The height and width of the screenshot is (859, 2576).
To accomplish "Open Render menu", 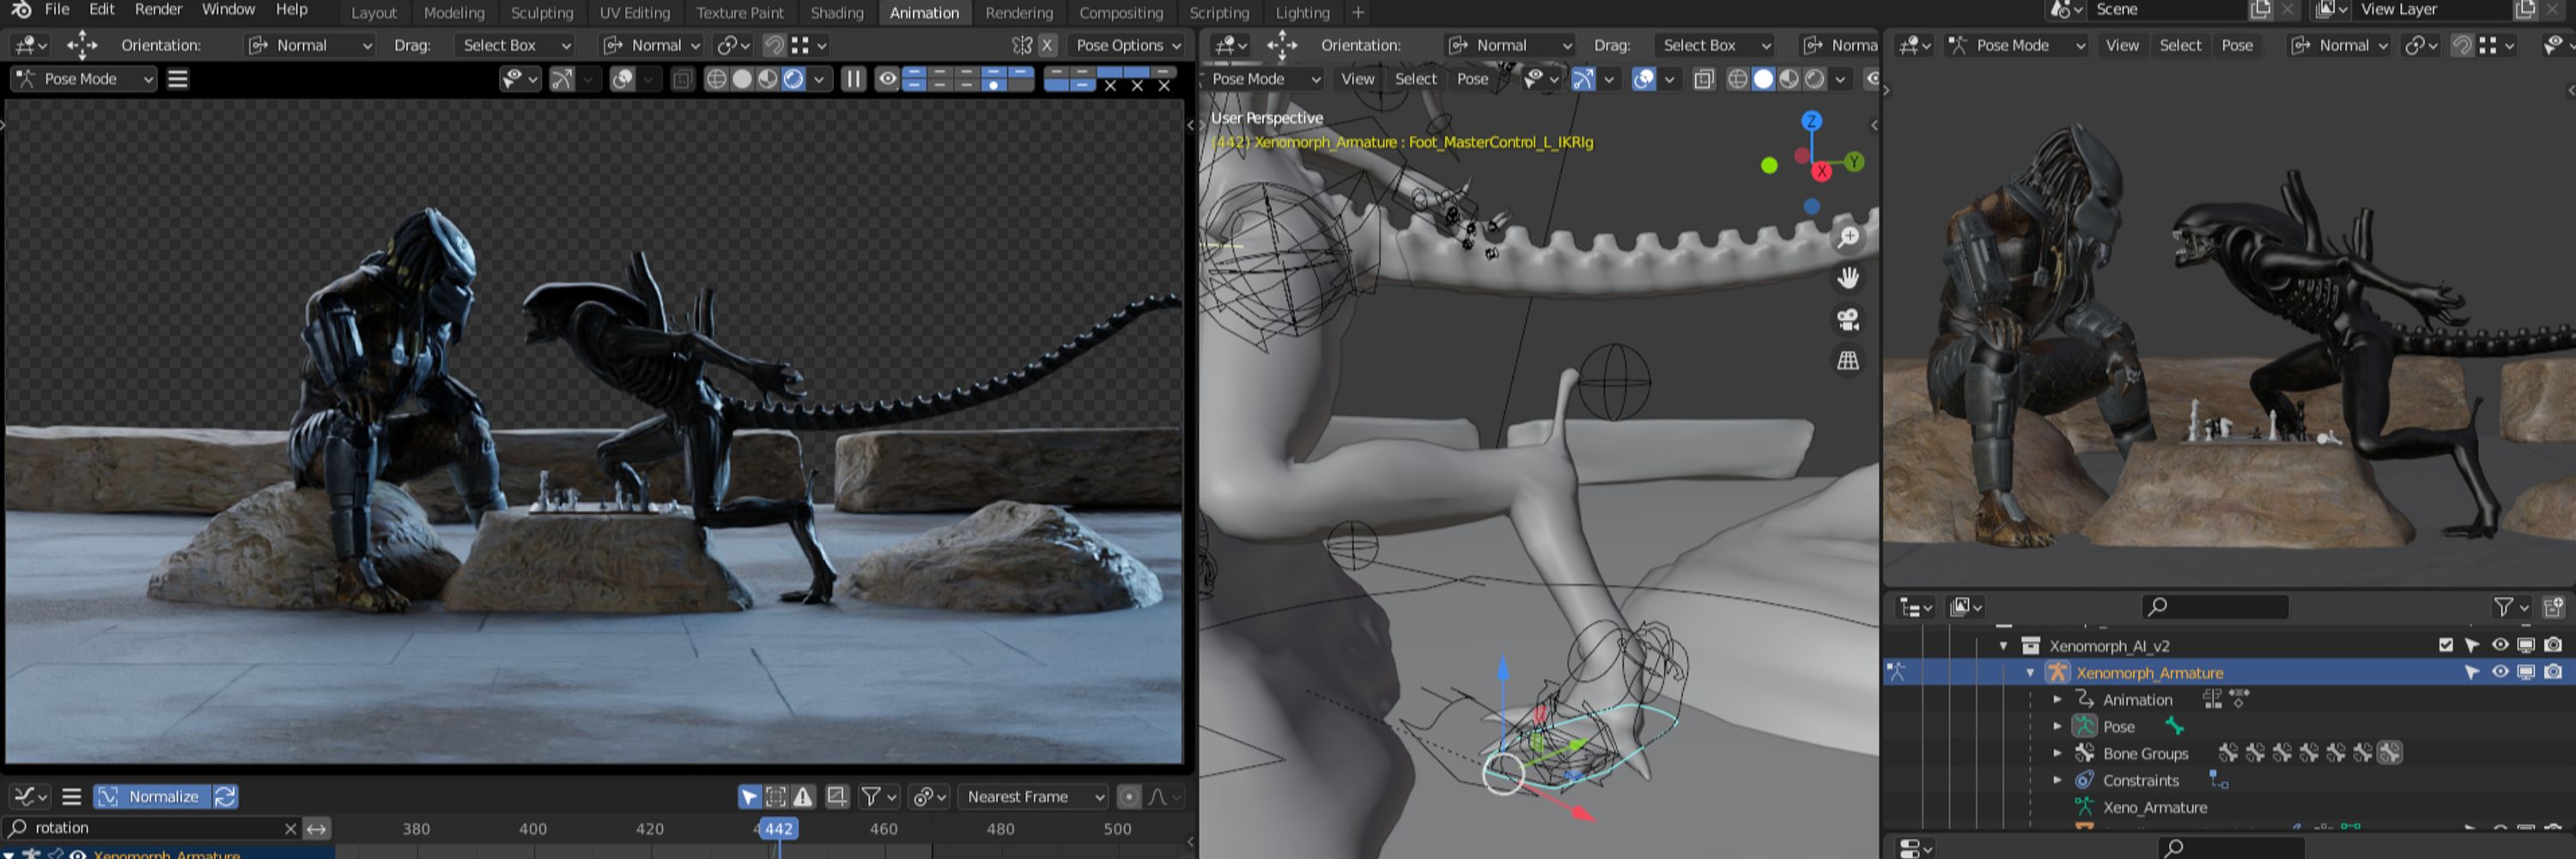I will 158,10.
